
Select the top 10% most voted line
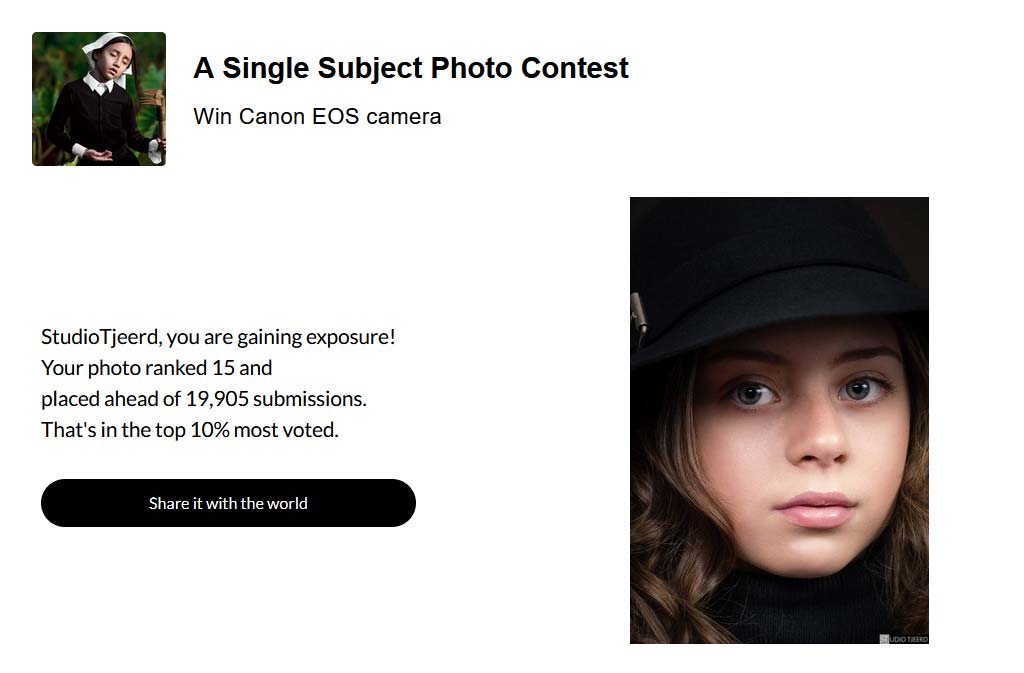(x=190, y=430)
